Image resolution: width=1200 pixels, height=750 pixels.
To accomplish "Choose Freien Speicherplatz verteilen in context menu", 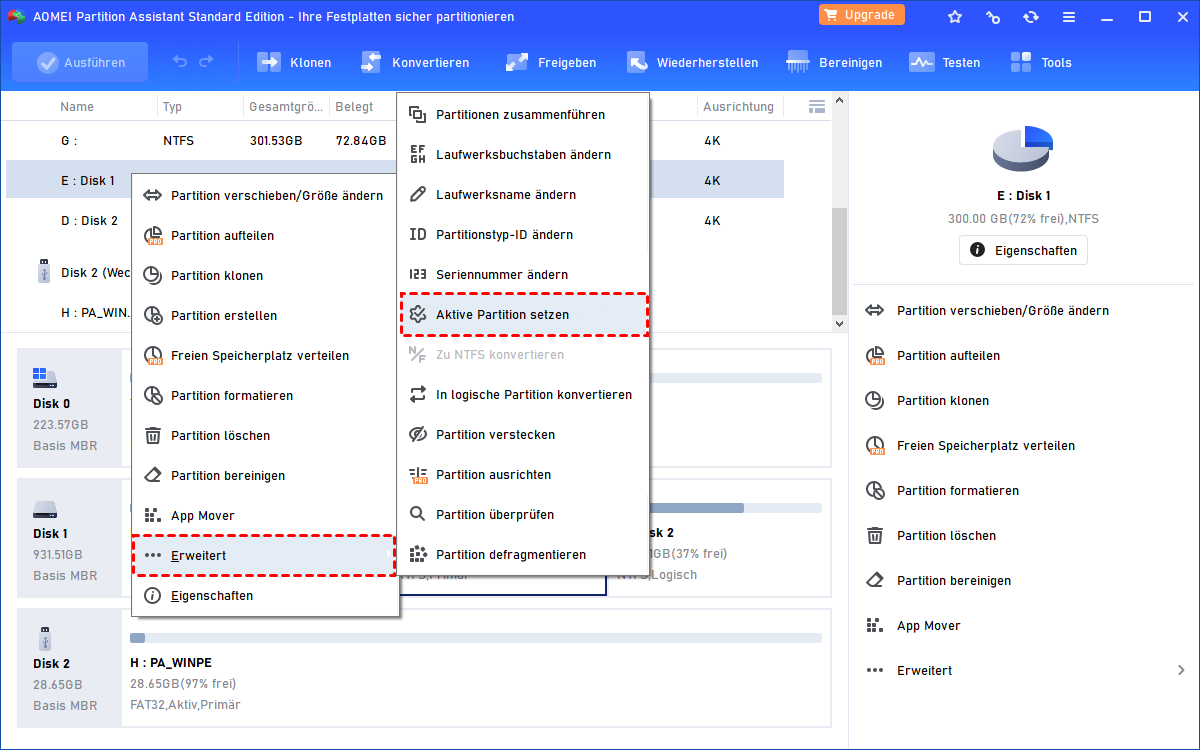I will tap(265, 356).
